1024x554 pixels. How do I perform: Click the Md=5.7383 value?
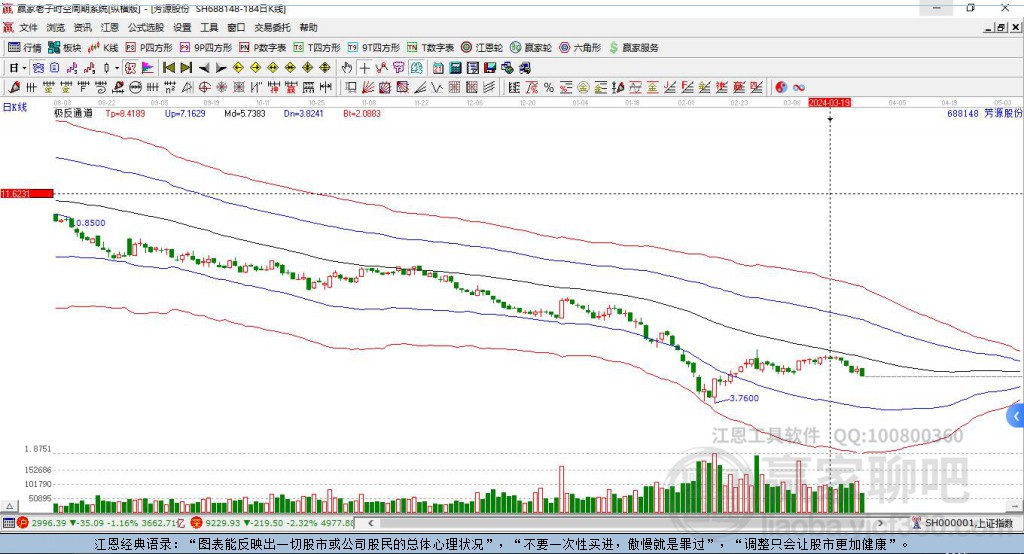245,113
